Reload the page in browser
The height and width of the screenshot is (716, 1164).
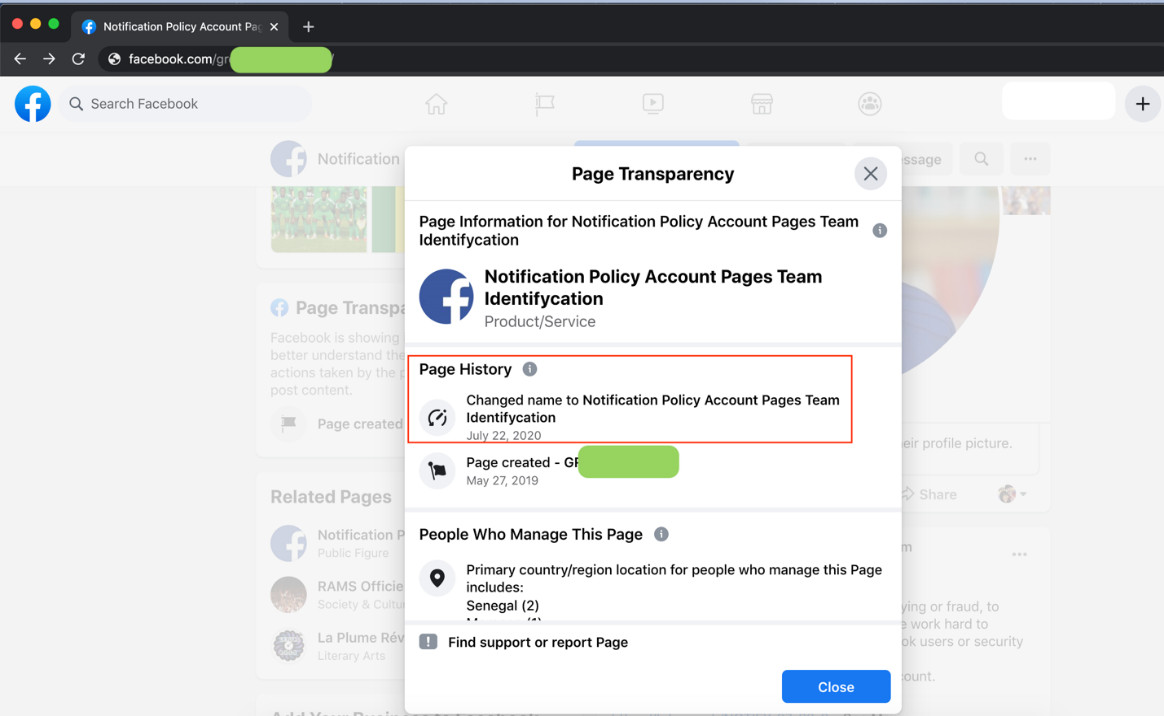78,59
